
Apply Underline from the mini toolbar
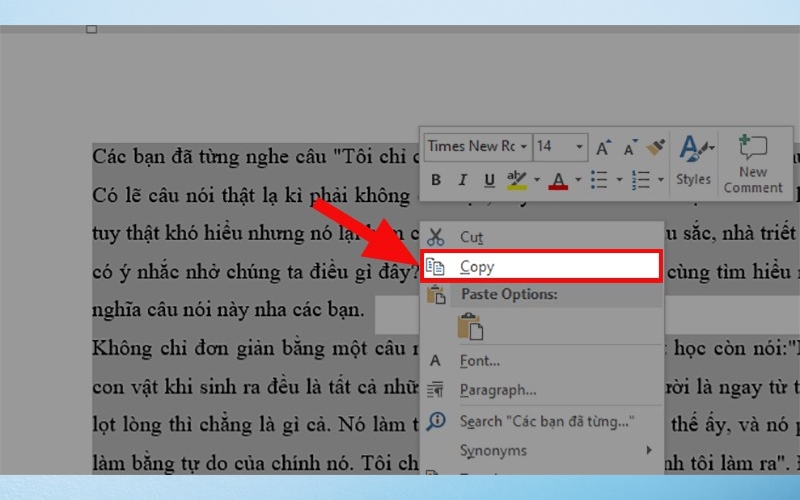pos(489,180)
